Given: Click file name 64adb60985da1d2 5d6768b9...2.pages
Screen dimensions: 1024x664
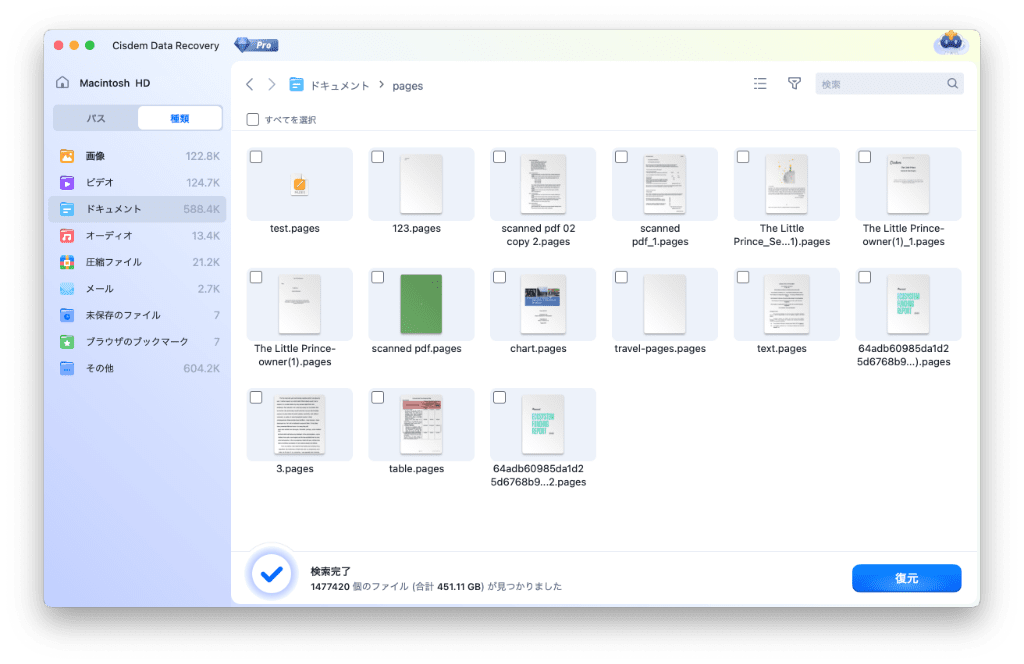Looking at the screenshot, I should [x=538, y=475].
